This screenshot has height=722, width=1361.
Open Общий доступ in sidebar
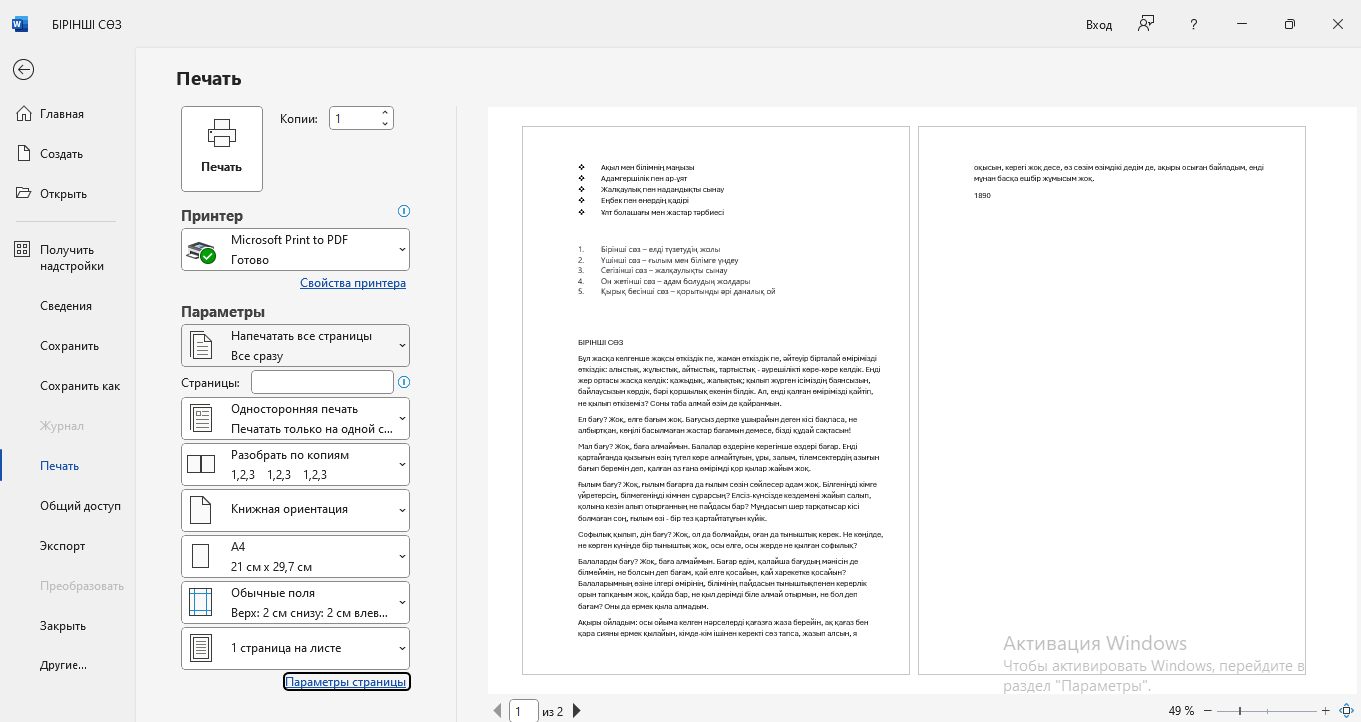coord(80,506)
